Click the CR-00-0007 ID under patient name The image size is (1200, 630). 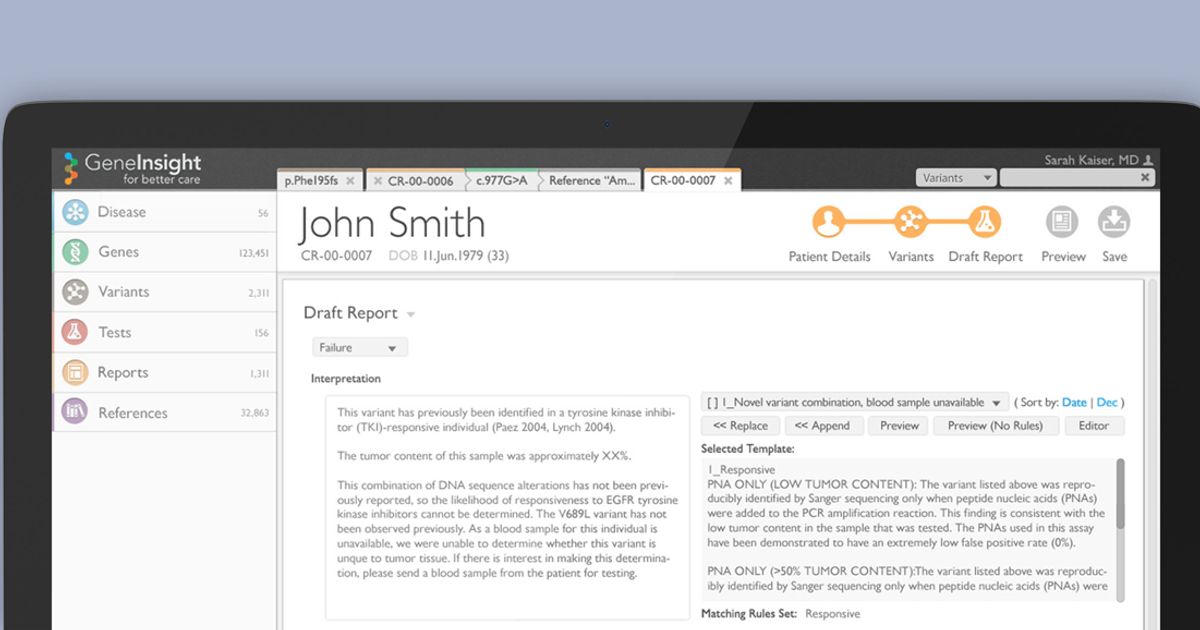[336, 256]
